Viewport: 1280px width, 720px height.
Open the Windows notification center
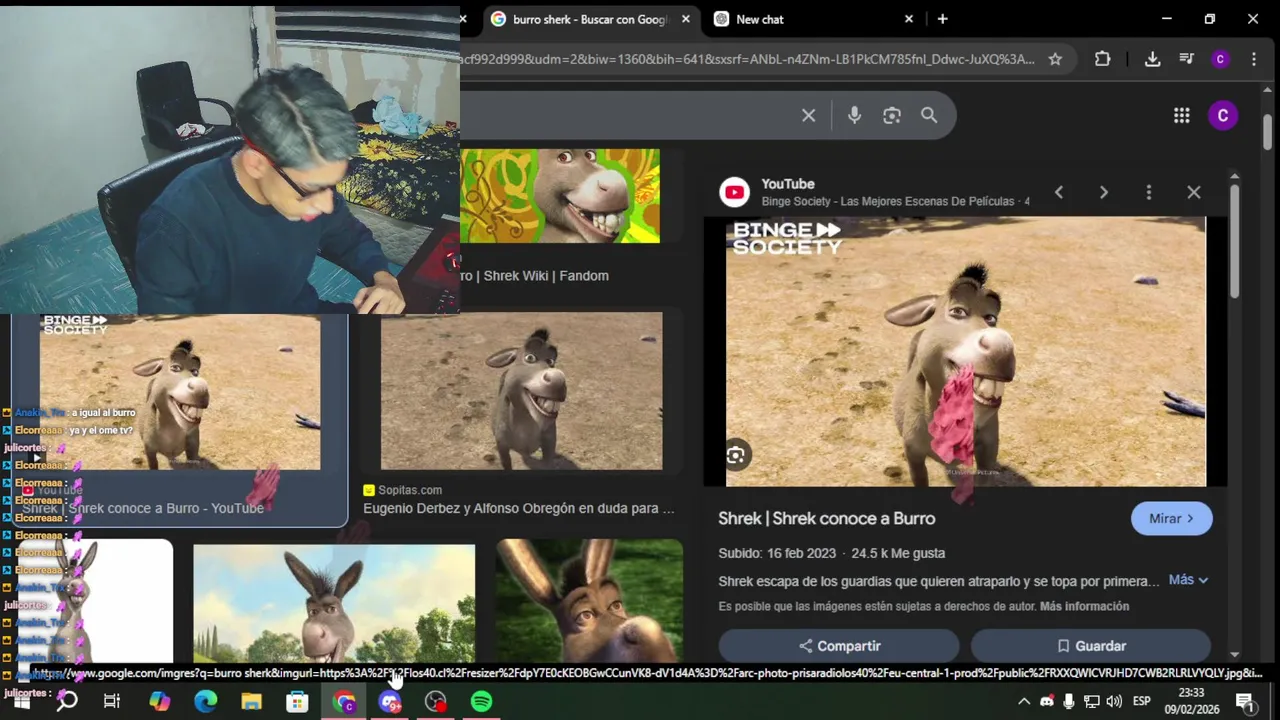1245,702
